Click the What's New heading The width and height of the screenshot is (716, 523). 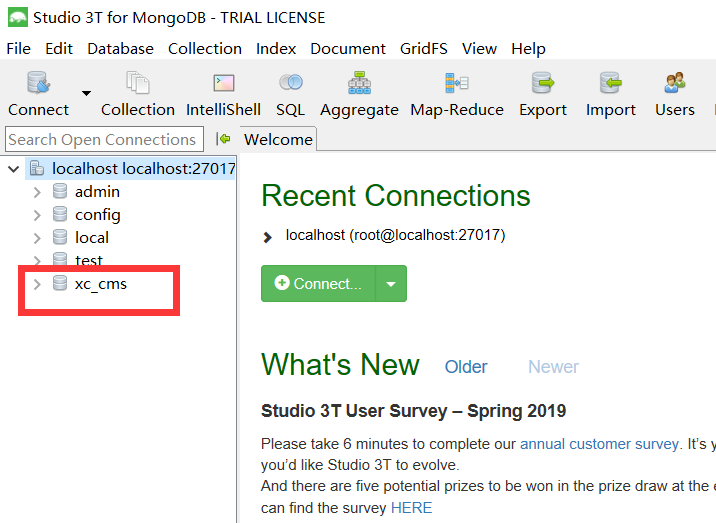pyautogui.click(x=340, y=365)
